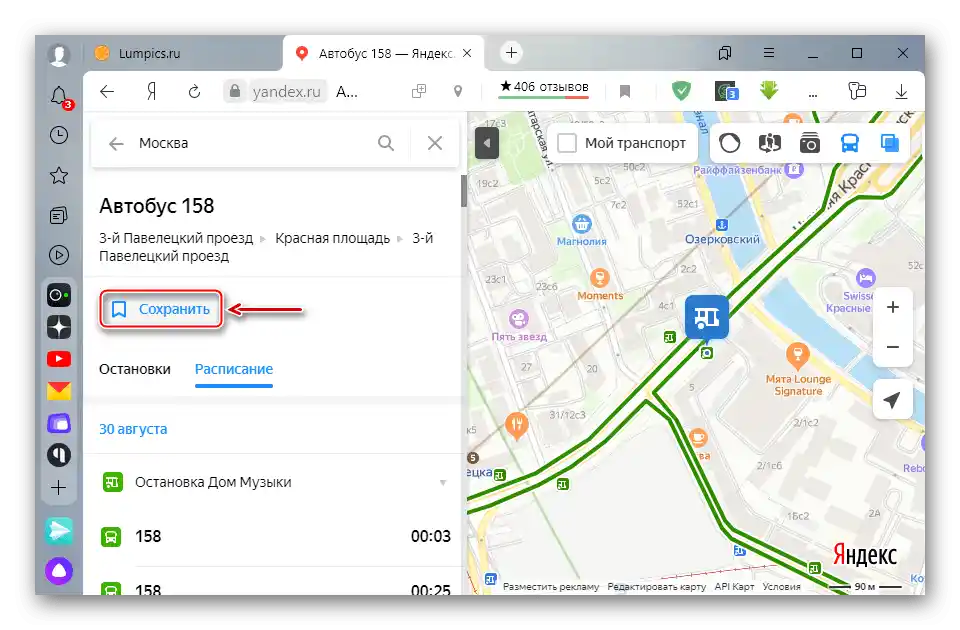The width and height of the screenshot is (960, 630).
Task: Click the Магнолия store marker
Action: pyautogui.click(x=581, y=225)
